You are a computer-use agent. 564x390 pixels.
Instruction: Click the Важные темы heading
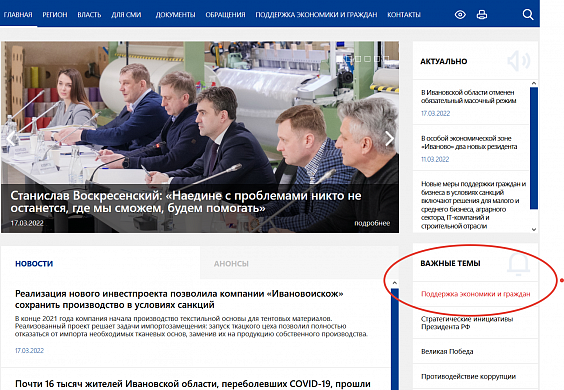[450, 263]
